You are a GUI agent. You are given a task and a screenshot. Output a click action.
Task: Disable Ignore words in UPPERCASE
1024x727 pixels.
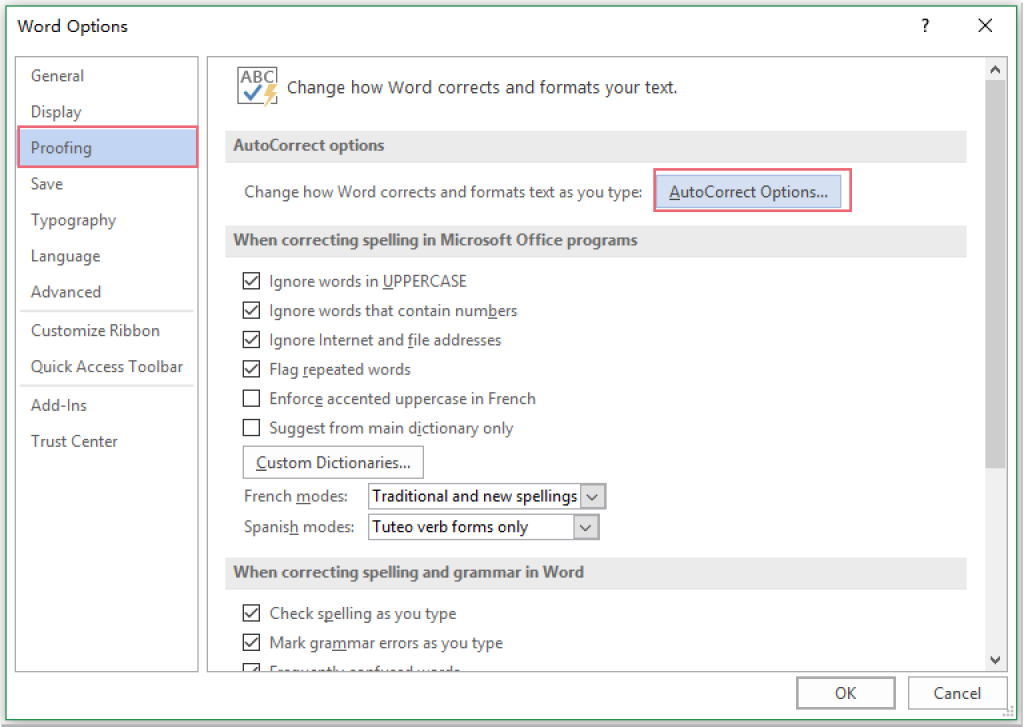251,281
